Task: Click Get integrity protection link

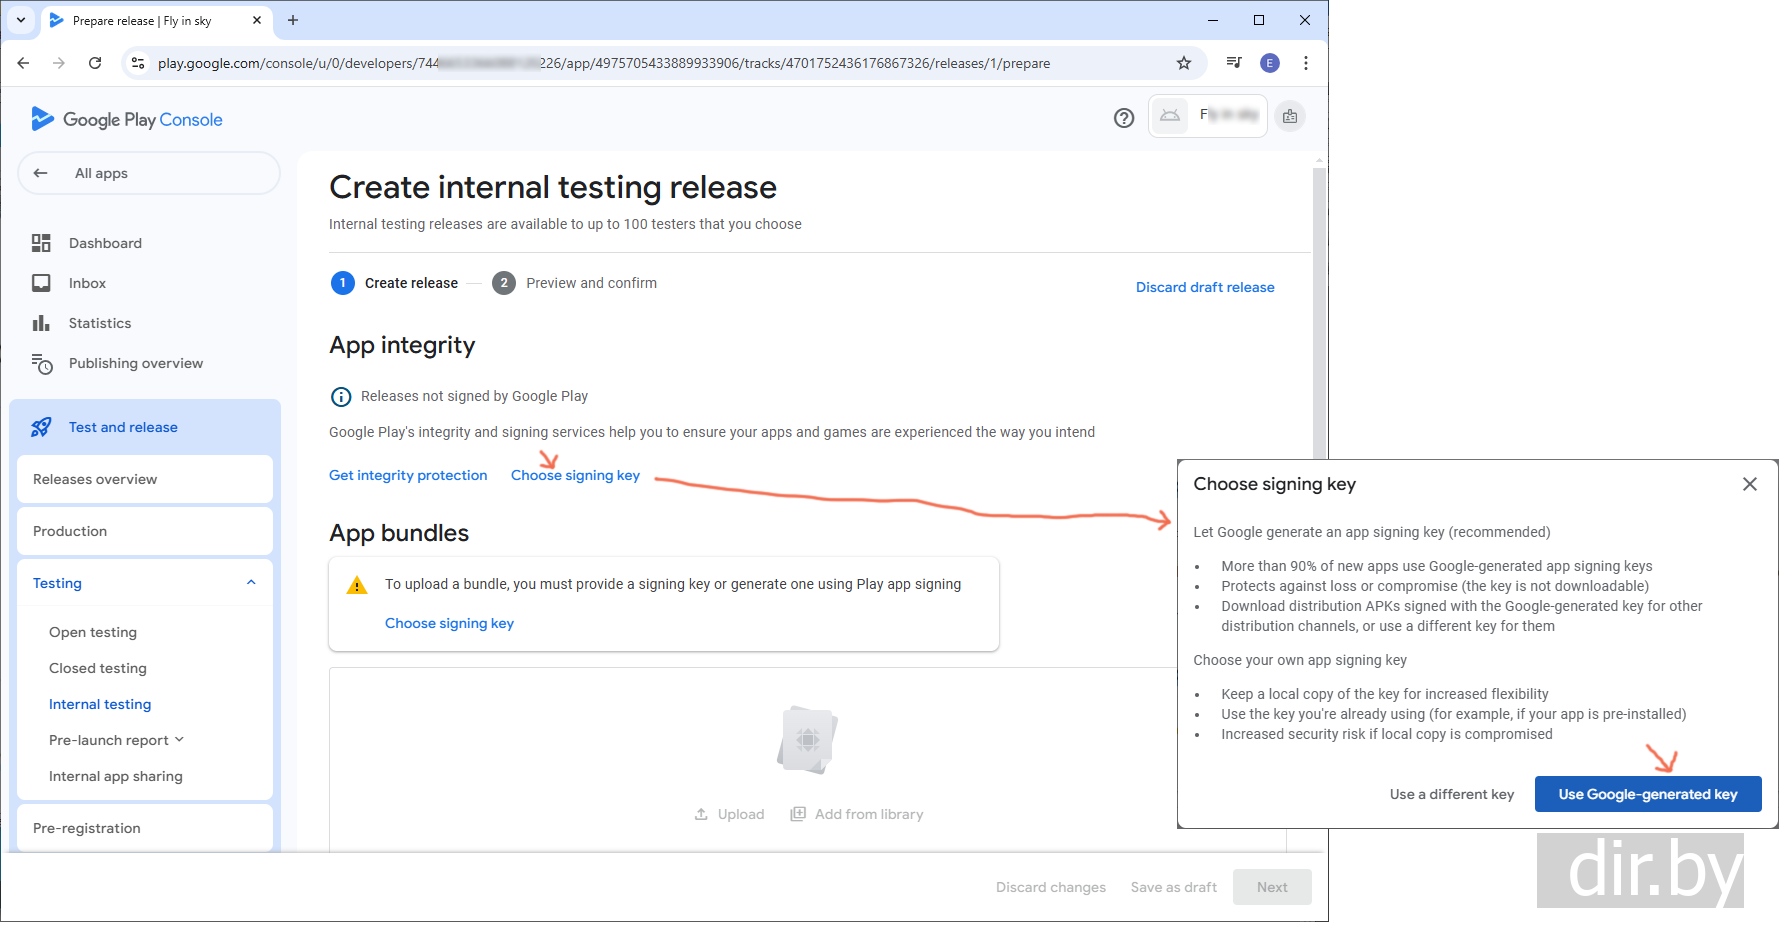Action: click(408, 475)
